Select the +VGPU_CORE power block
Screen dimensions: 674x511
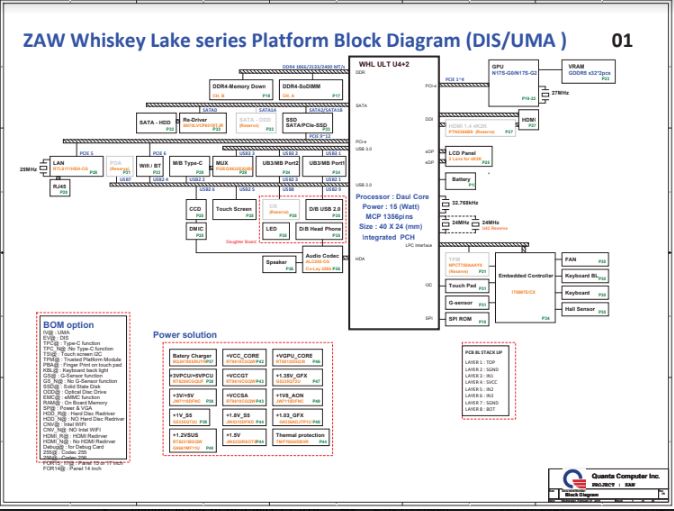coord(297,358)
